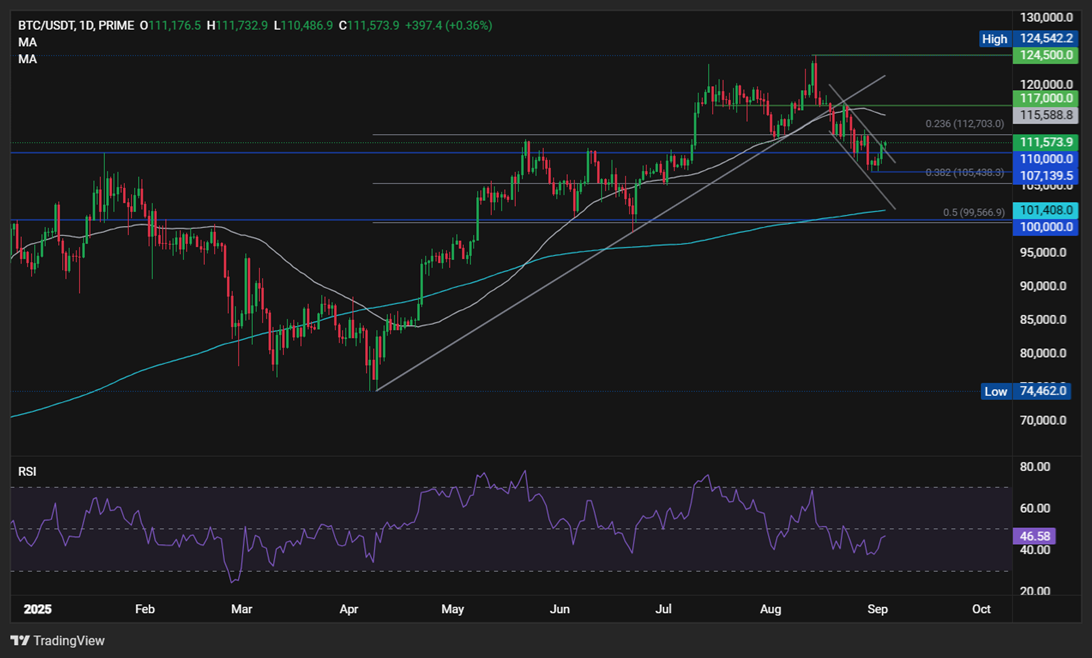Screen dimensions: 1092x658
Task: Click the purple 46.58 RSI value label
Action: pyautogui.click(x=1034, y=536)
